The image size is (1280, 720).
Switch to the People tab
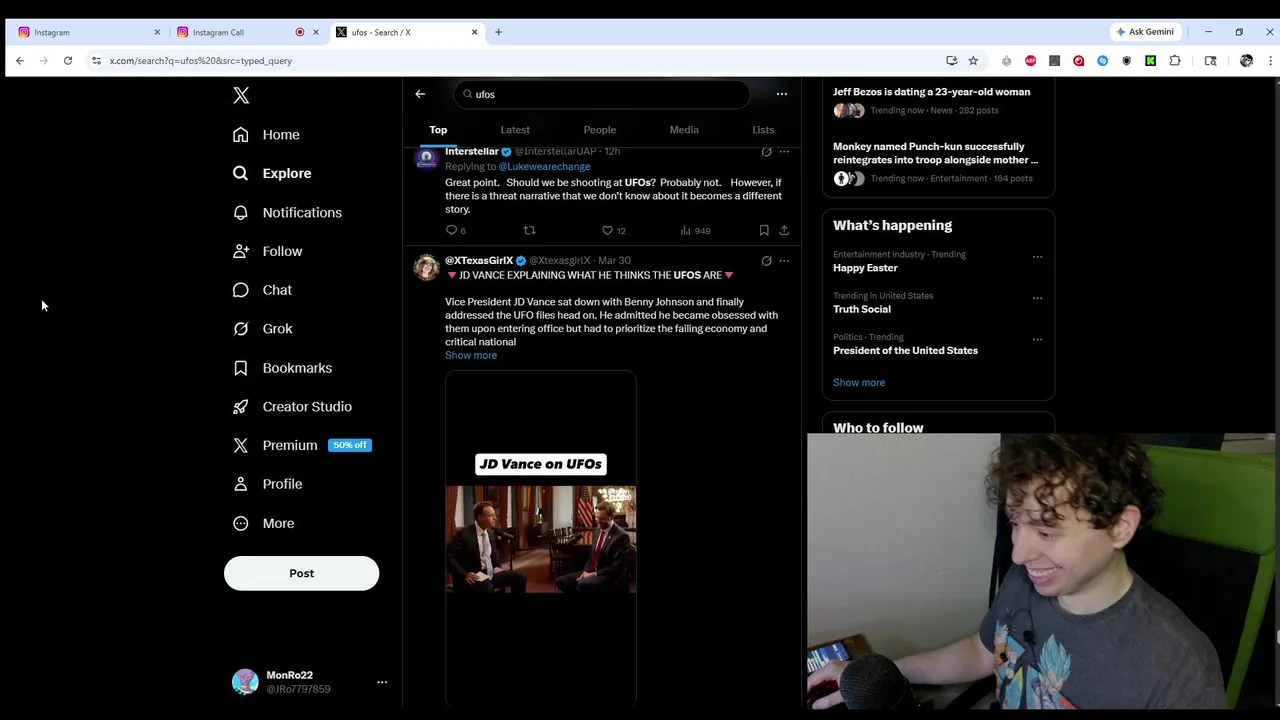tap(600, 130)
